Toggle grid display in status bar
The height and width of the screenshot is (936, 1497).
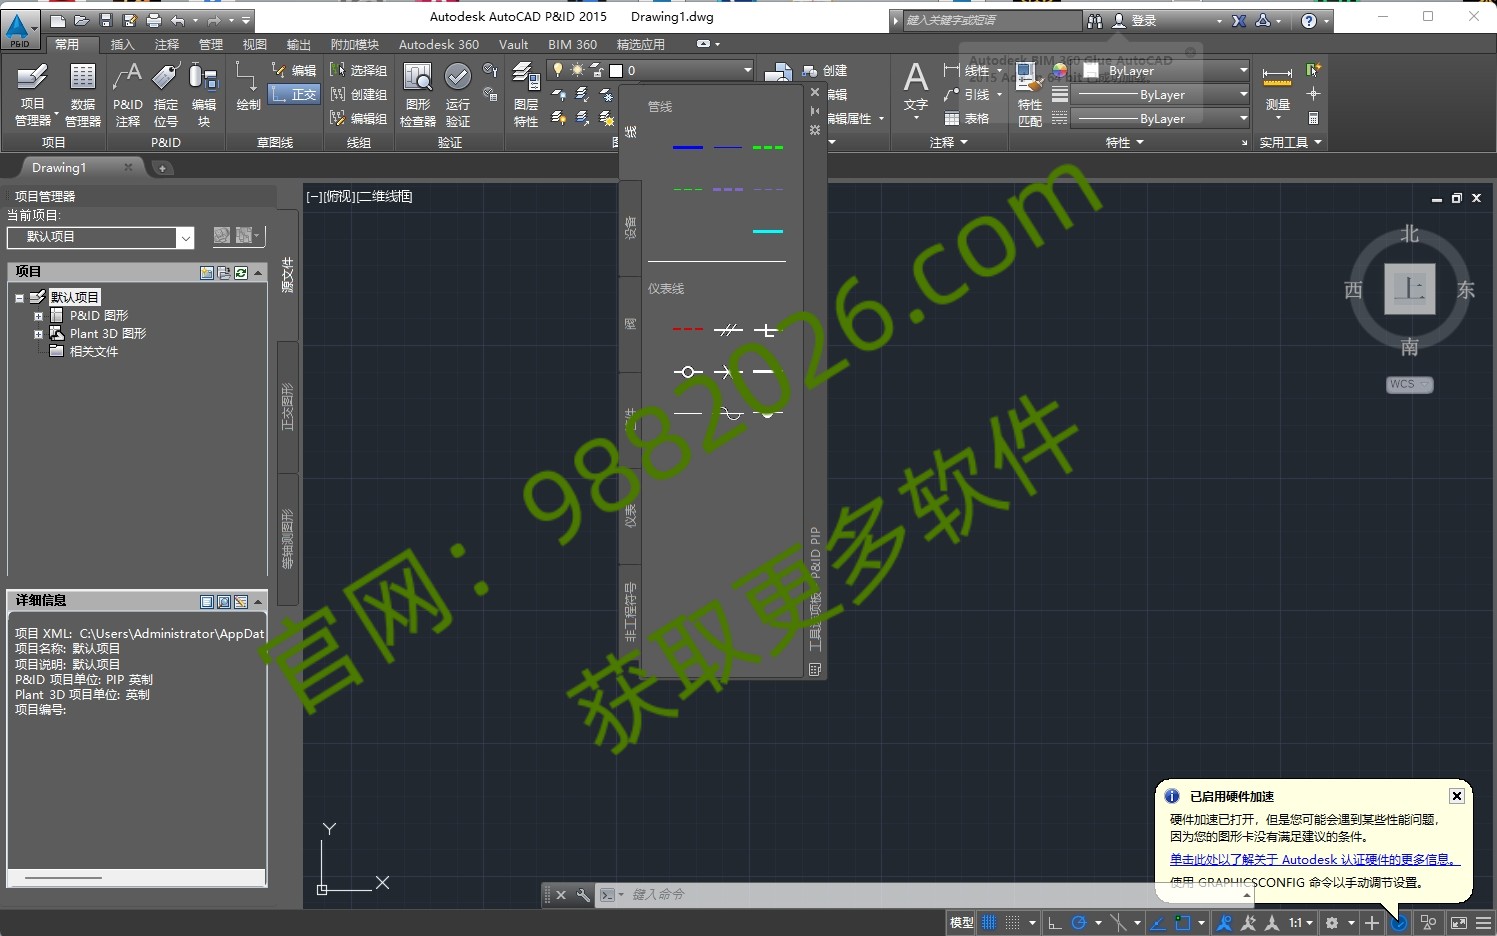[989, 923]
